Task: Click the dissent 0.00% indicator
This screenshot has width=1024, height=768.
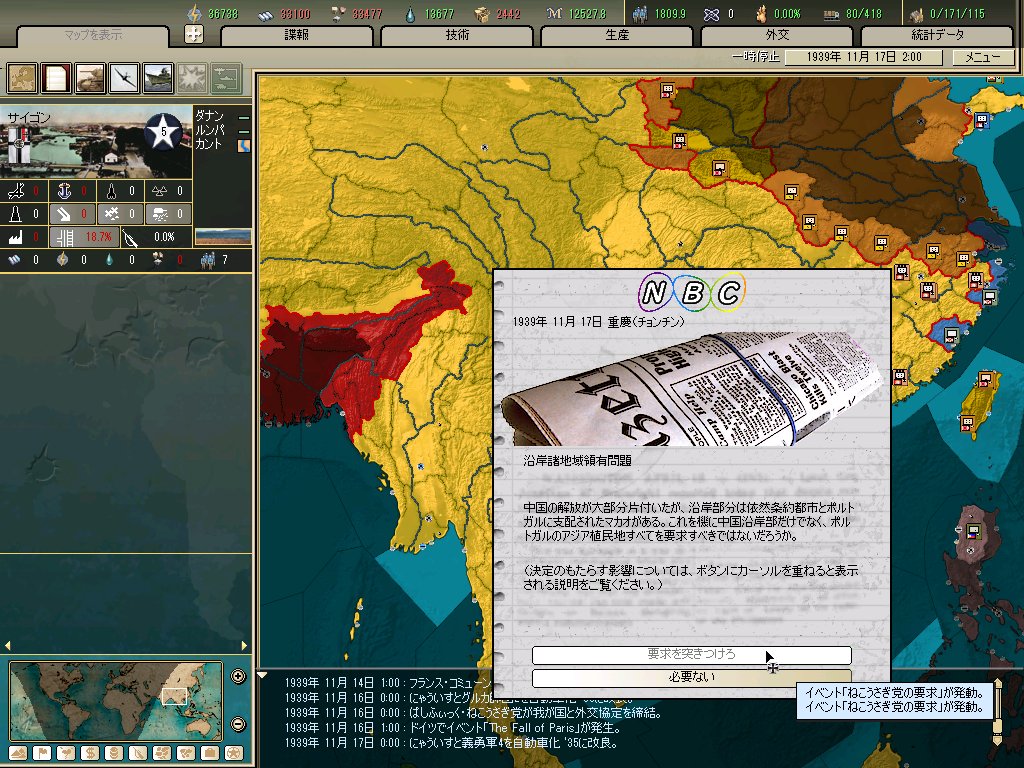Action: pyautogui.click(x=786, y=14)
